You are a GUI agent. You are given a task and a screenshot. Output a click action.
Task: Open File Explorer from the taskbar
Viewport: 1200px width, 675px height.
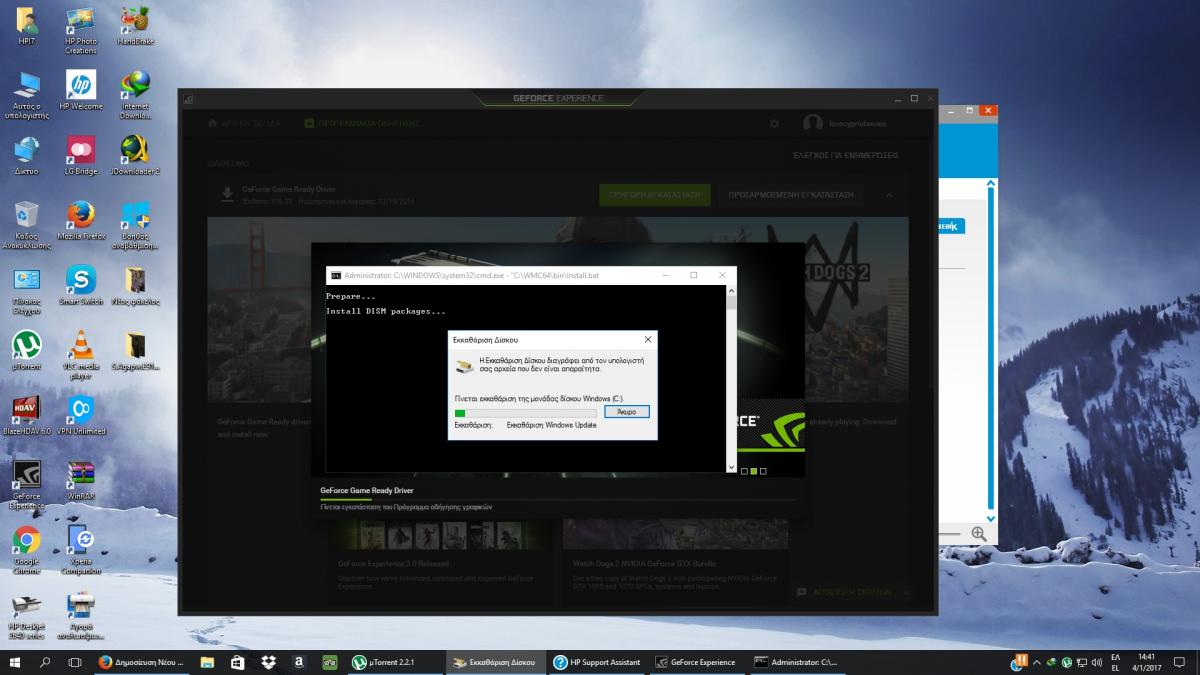pyautogui.click(x=206, y=662)
